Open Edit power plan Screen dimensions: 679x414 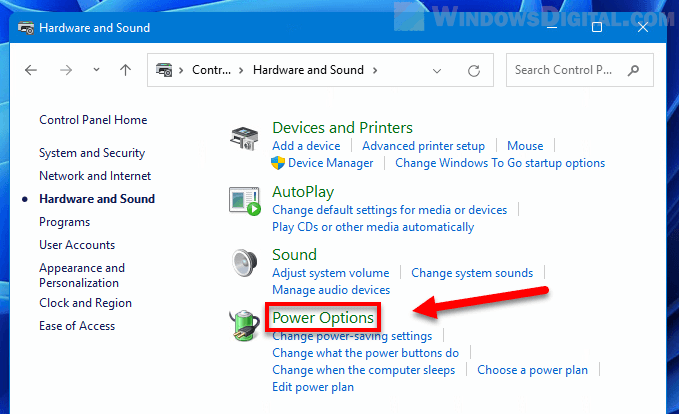coord(313,387)
